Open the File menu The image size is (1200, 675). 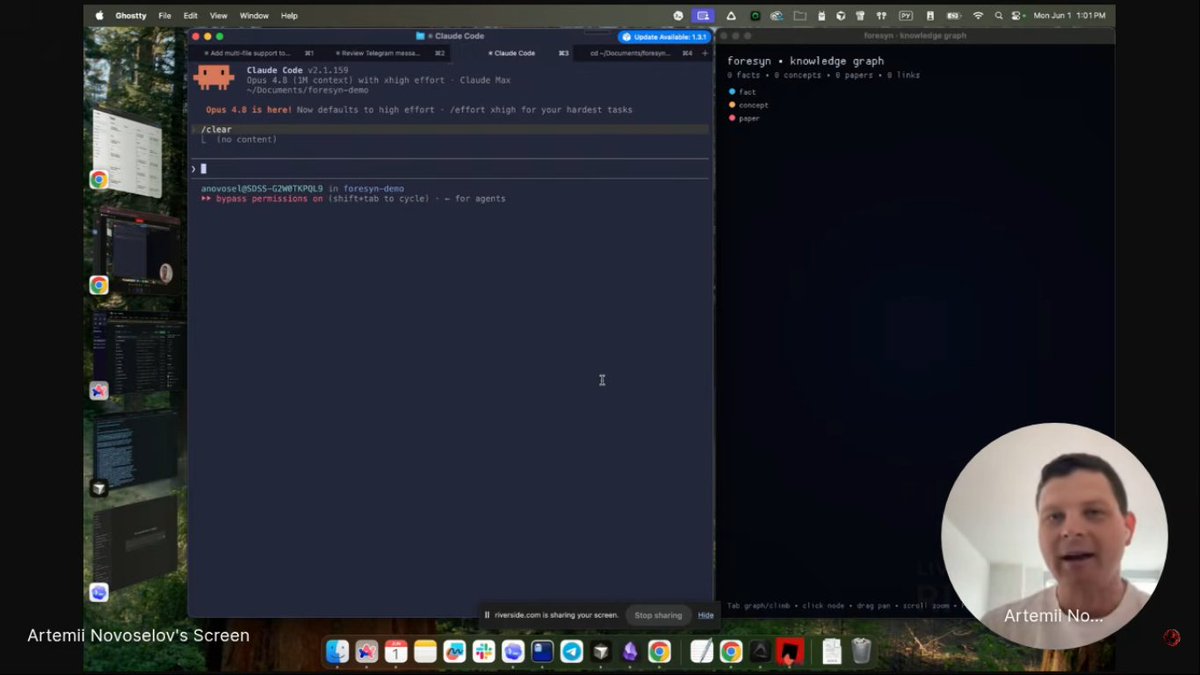pos(164,16)
